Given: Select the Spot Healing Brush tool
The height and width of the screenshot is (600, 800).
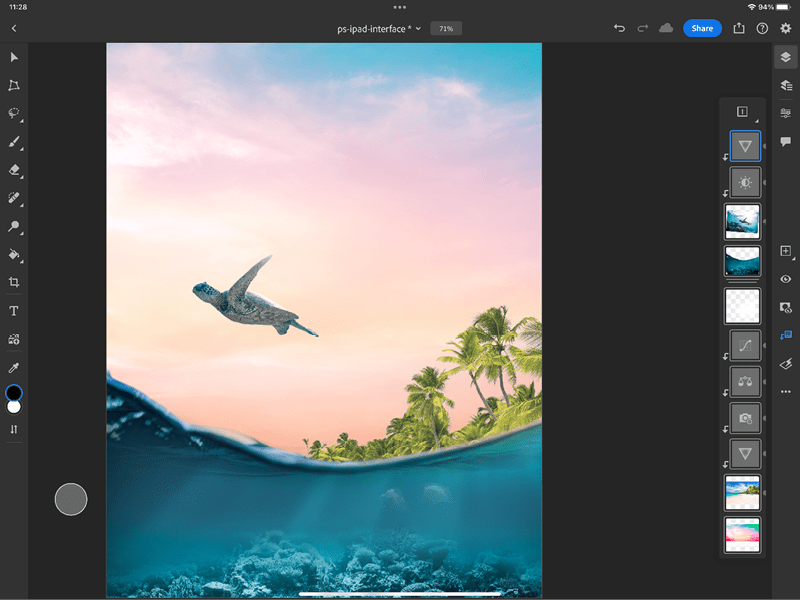Looking at the screenshot, I should (14, 198).
